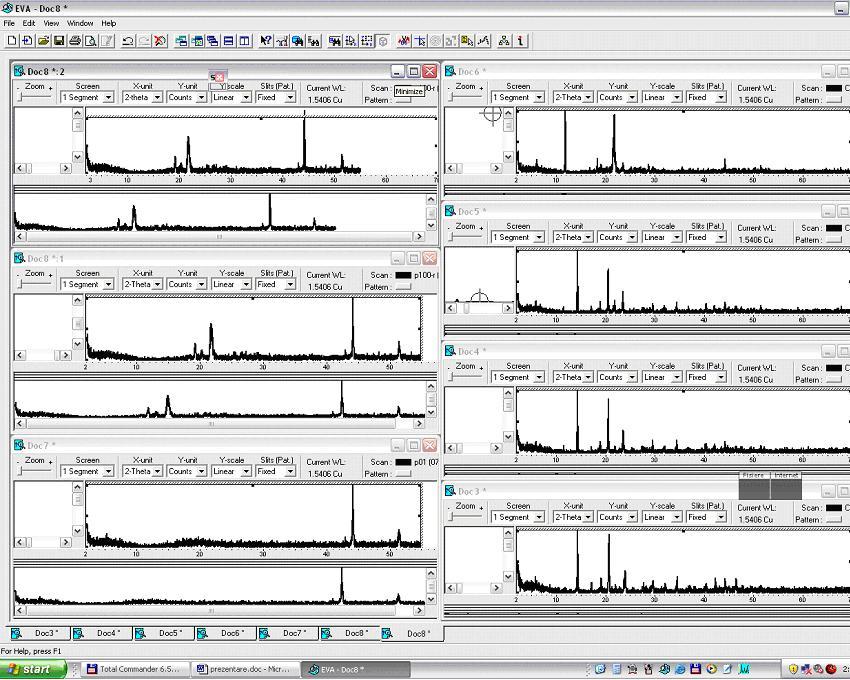
Task: Open Screen dropdown in Doc7 window
Action: [87, 472]
